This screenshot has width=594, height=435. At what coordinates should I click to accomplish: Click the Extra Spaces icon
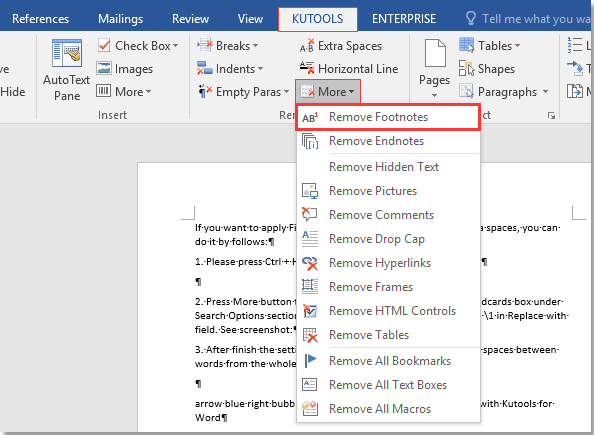[x=307, y=45]
